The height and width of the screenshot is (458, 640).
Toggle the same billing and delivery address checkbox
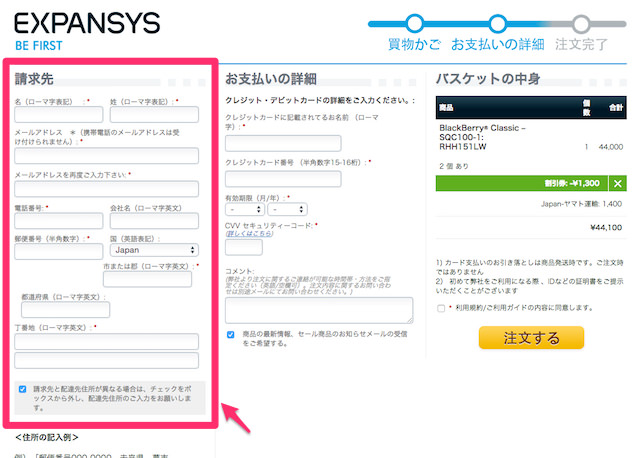pos(22,389)
